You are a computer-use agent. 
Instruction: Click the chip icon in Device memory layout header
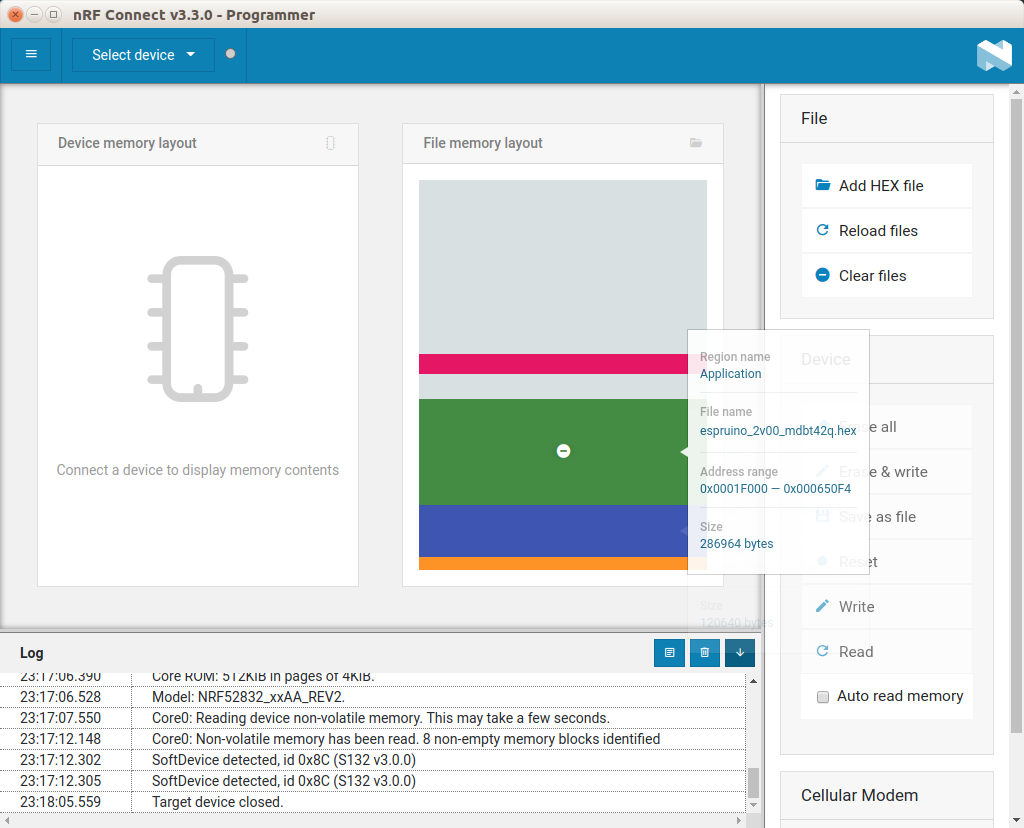pyautogui.click(x=331, y=143)
